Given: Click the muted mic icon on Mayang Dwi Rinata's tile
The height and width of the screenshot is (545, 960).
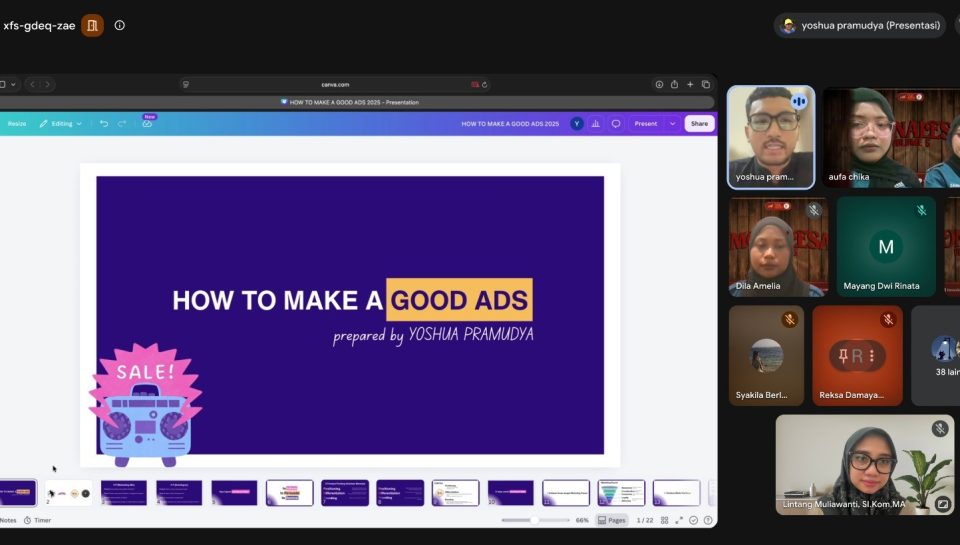Looking at the screenshot, I should point(921,211).
